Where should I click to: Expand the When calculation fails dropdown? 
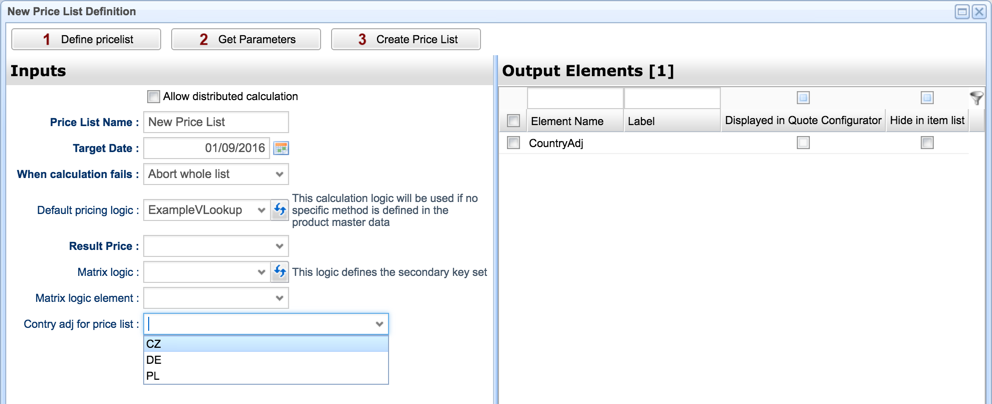coord(278,174)
